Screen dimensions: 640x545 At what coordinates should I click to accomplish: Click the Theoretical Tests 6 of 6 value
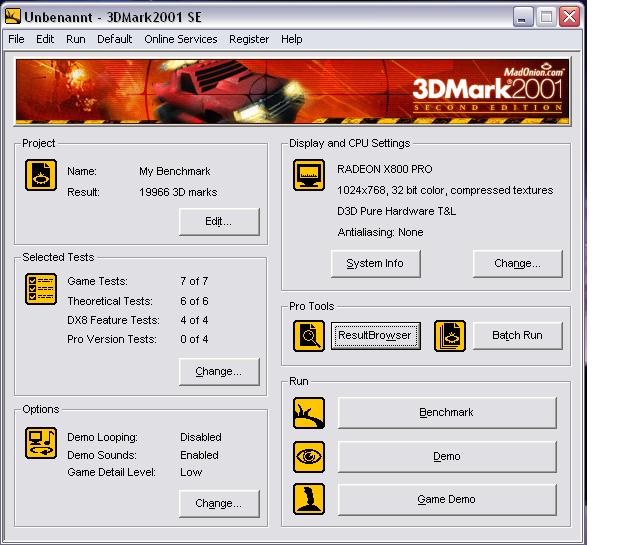click(194, 301)
